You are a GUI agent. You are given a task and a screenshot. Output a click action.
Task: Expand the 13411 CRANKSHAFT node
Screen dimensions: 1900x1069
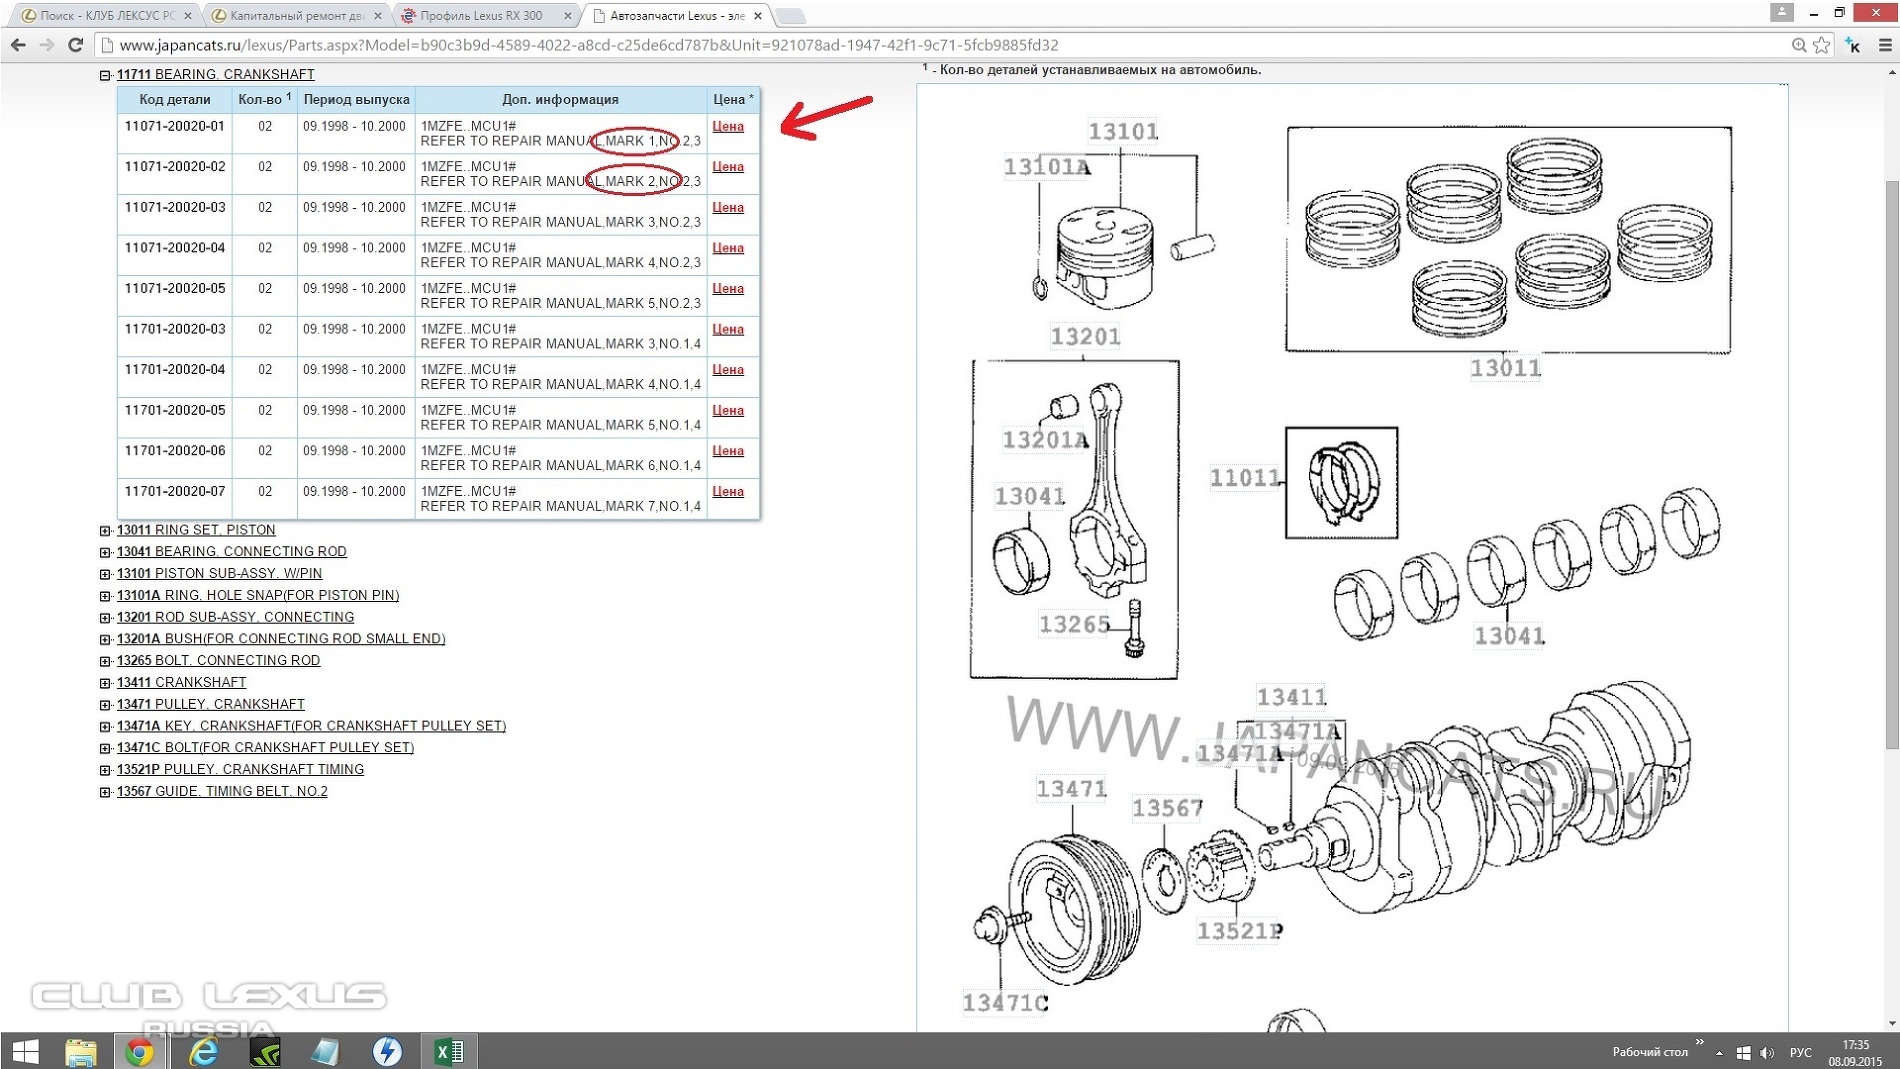point(105,684)
